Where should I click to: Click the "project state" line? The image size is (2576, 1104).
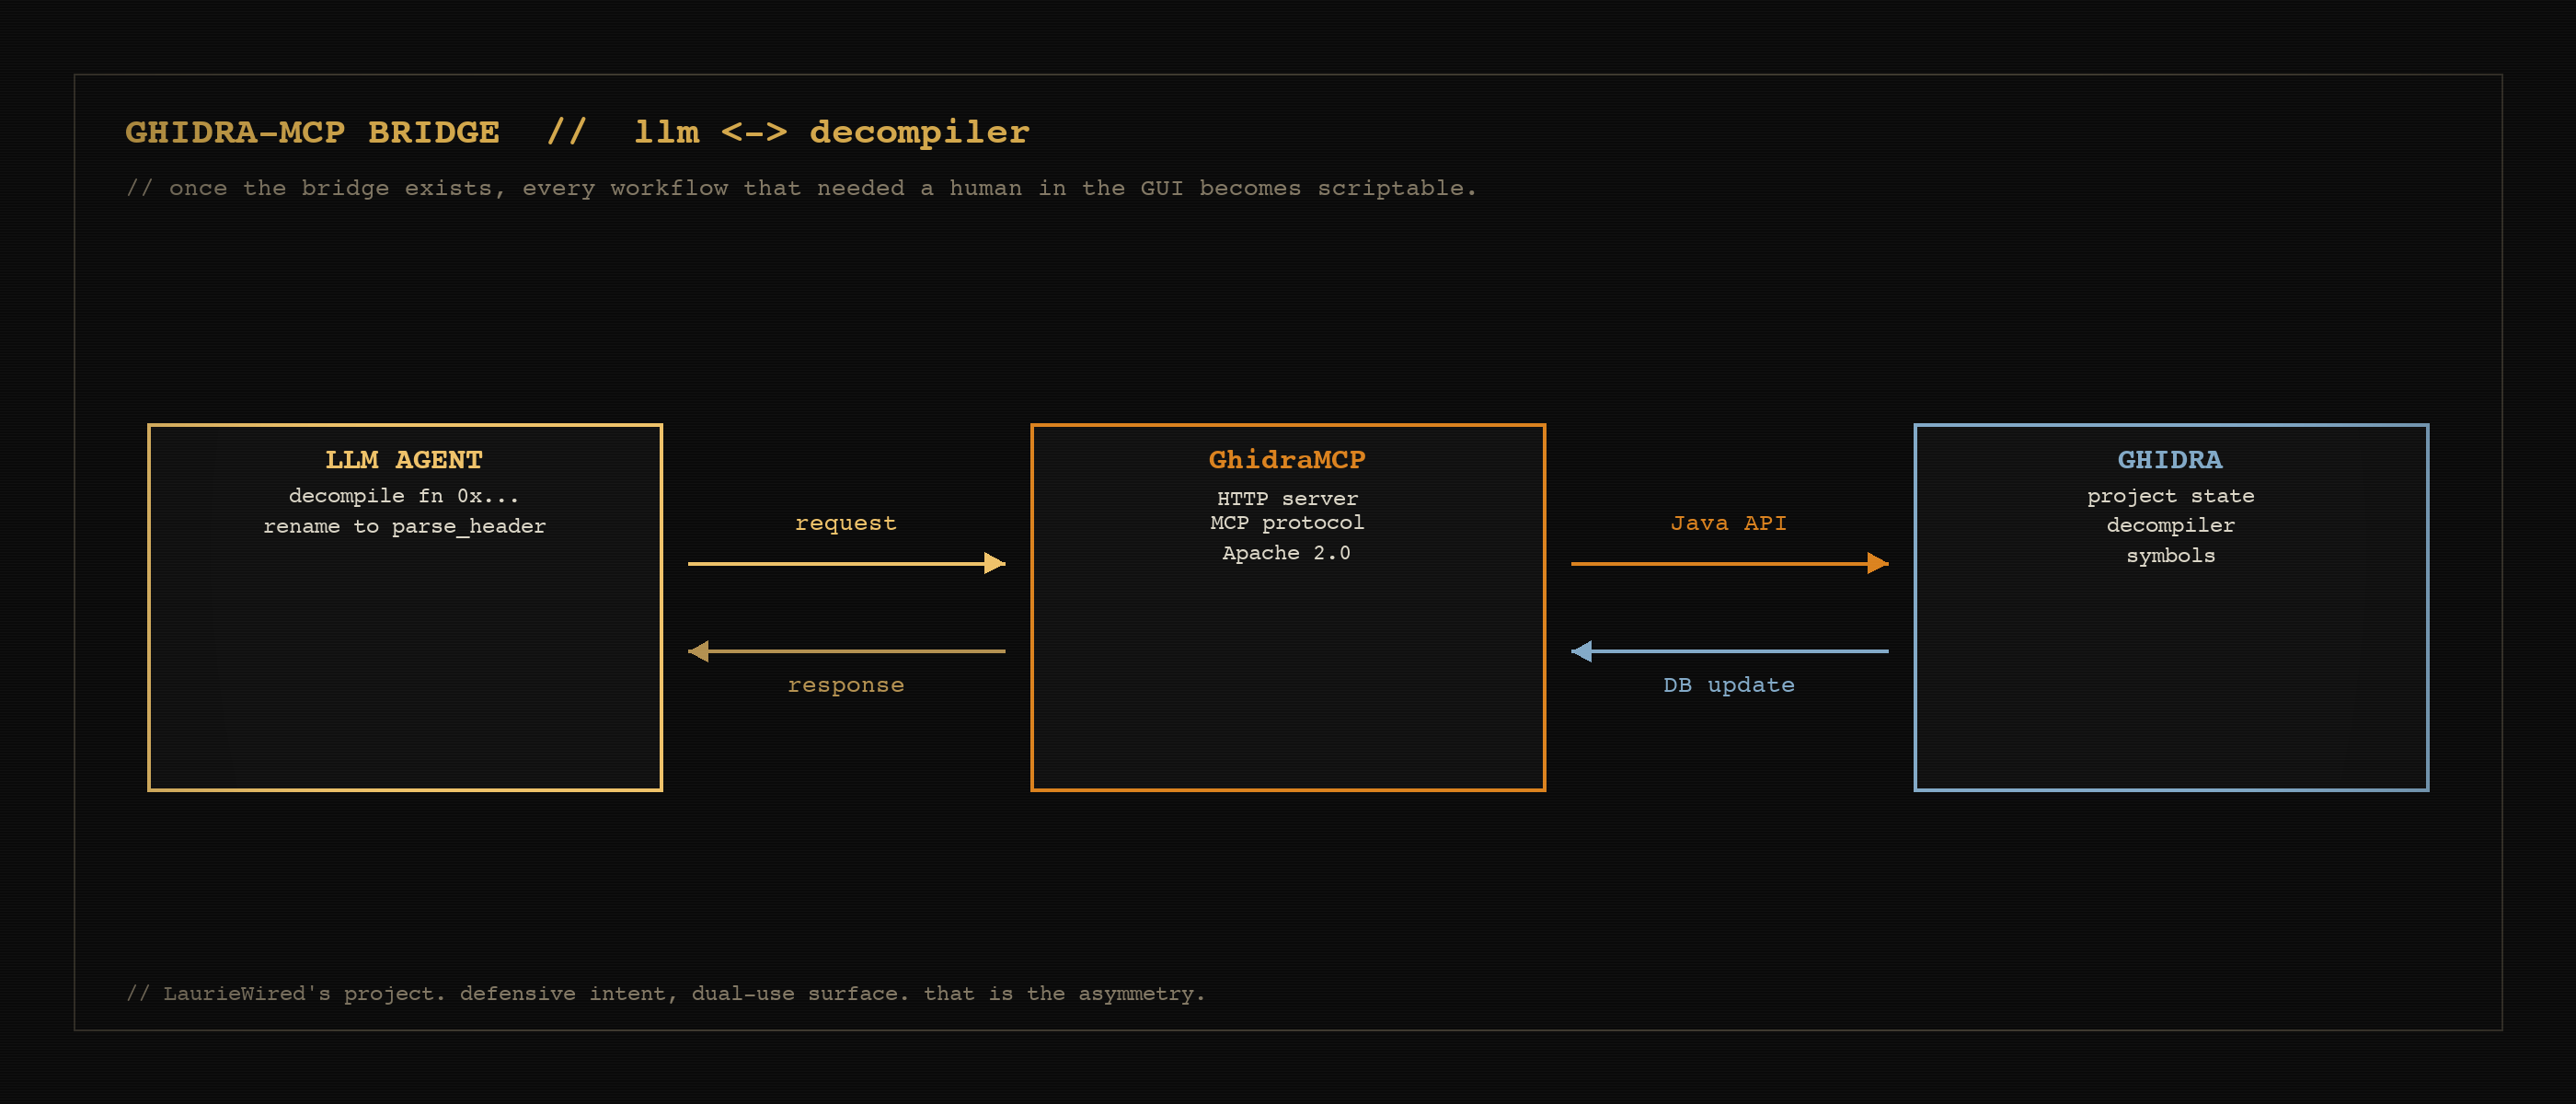2170,496
